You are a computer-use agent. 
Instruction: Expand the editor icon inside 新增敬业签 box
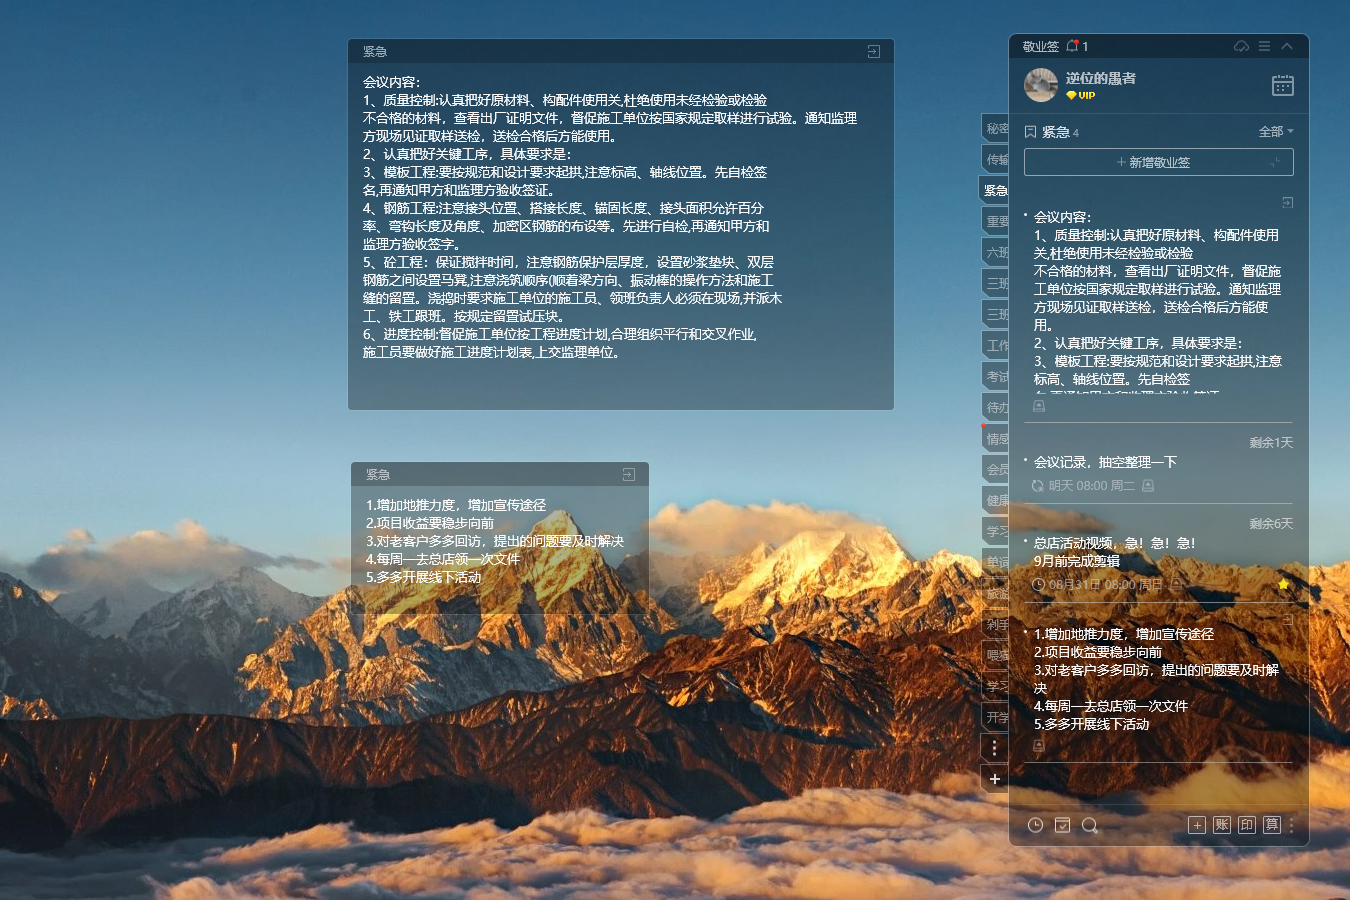pos(1275,162)
